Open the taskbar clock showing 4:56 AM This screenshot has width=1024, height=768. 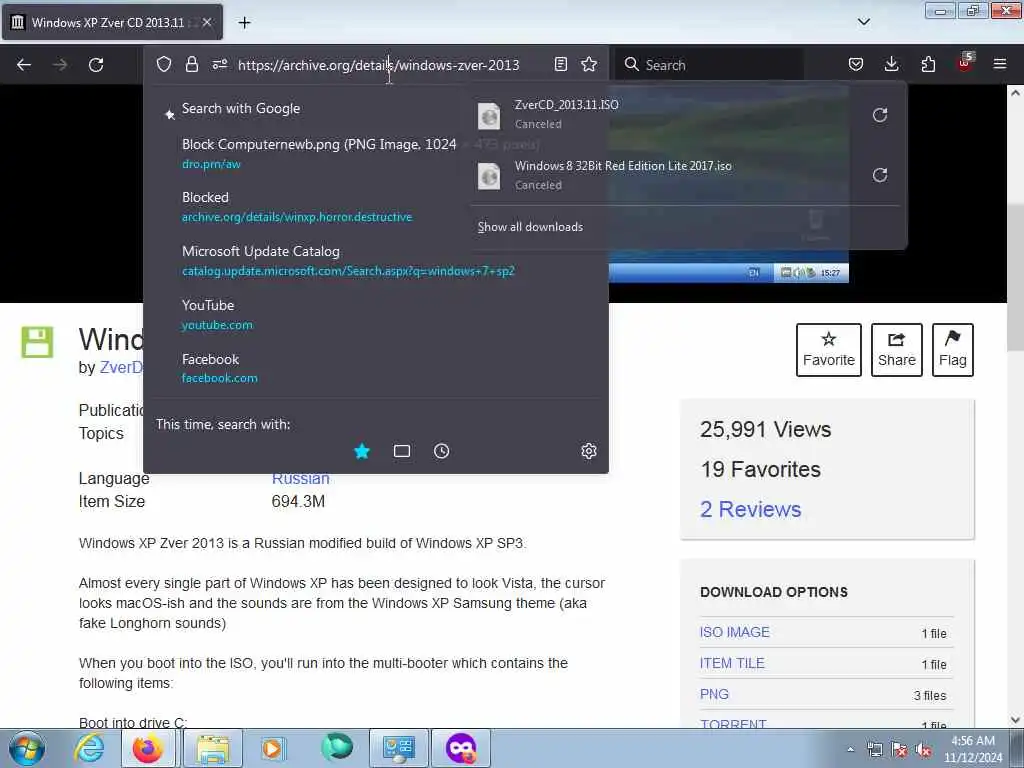point(972,749)
